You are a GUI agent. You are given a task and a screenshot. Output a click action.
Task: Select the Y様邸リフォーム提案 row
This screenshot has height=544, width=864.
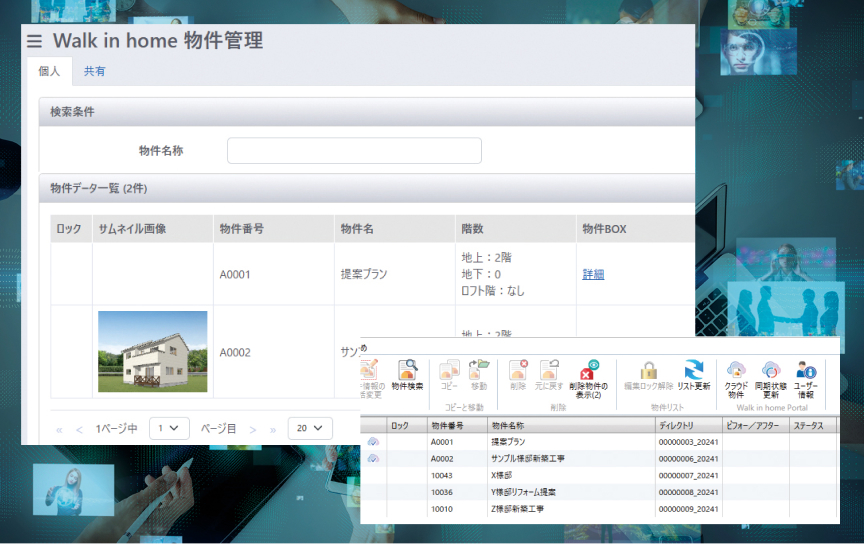pos(600,492)
